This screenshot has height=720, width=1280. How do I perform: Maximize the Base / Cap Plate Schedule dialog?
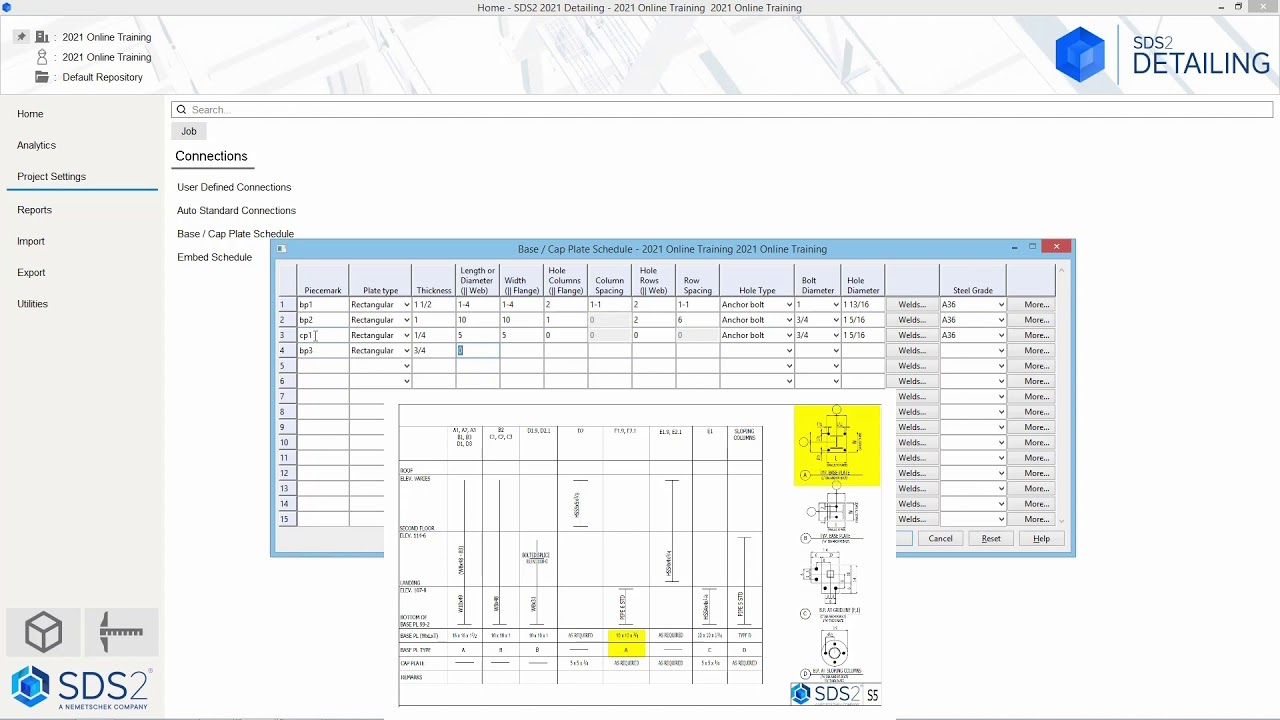(x=1033, y=247)
